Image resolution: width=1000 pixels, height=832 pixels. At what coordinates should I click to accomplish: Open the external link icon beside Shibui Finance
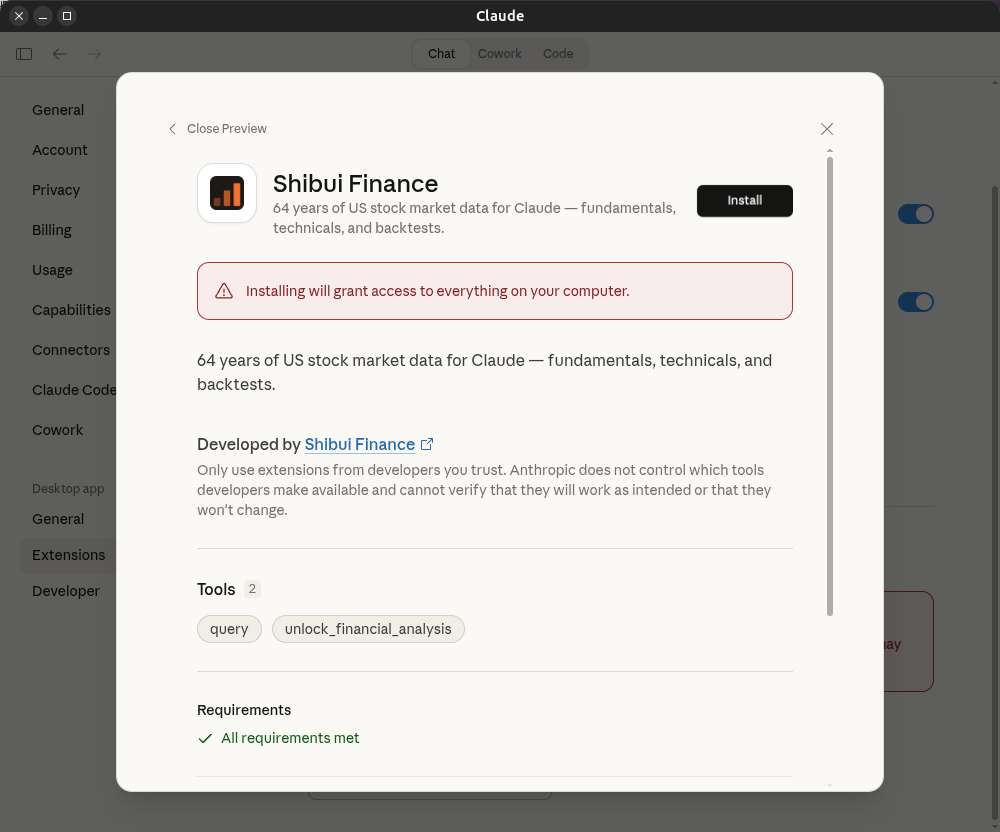(x=427, y=444)
